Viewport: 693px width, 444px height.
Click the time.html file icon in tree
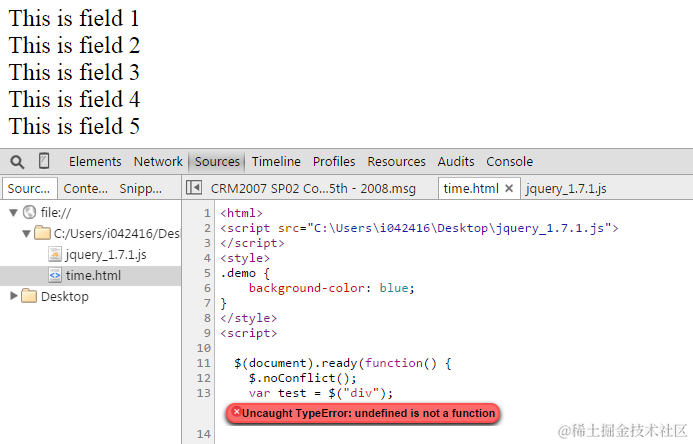coord(54,275)
